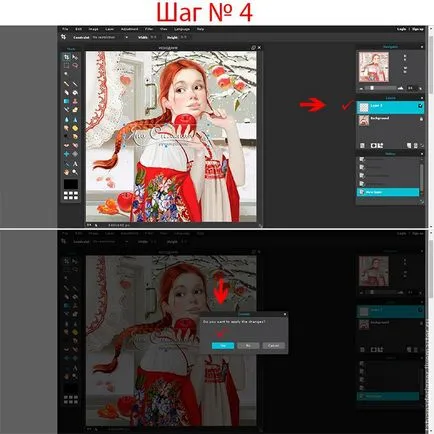
Task: Close the apply changes dialog with X
Action: 285,314
